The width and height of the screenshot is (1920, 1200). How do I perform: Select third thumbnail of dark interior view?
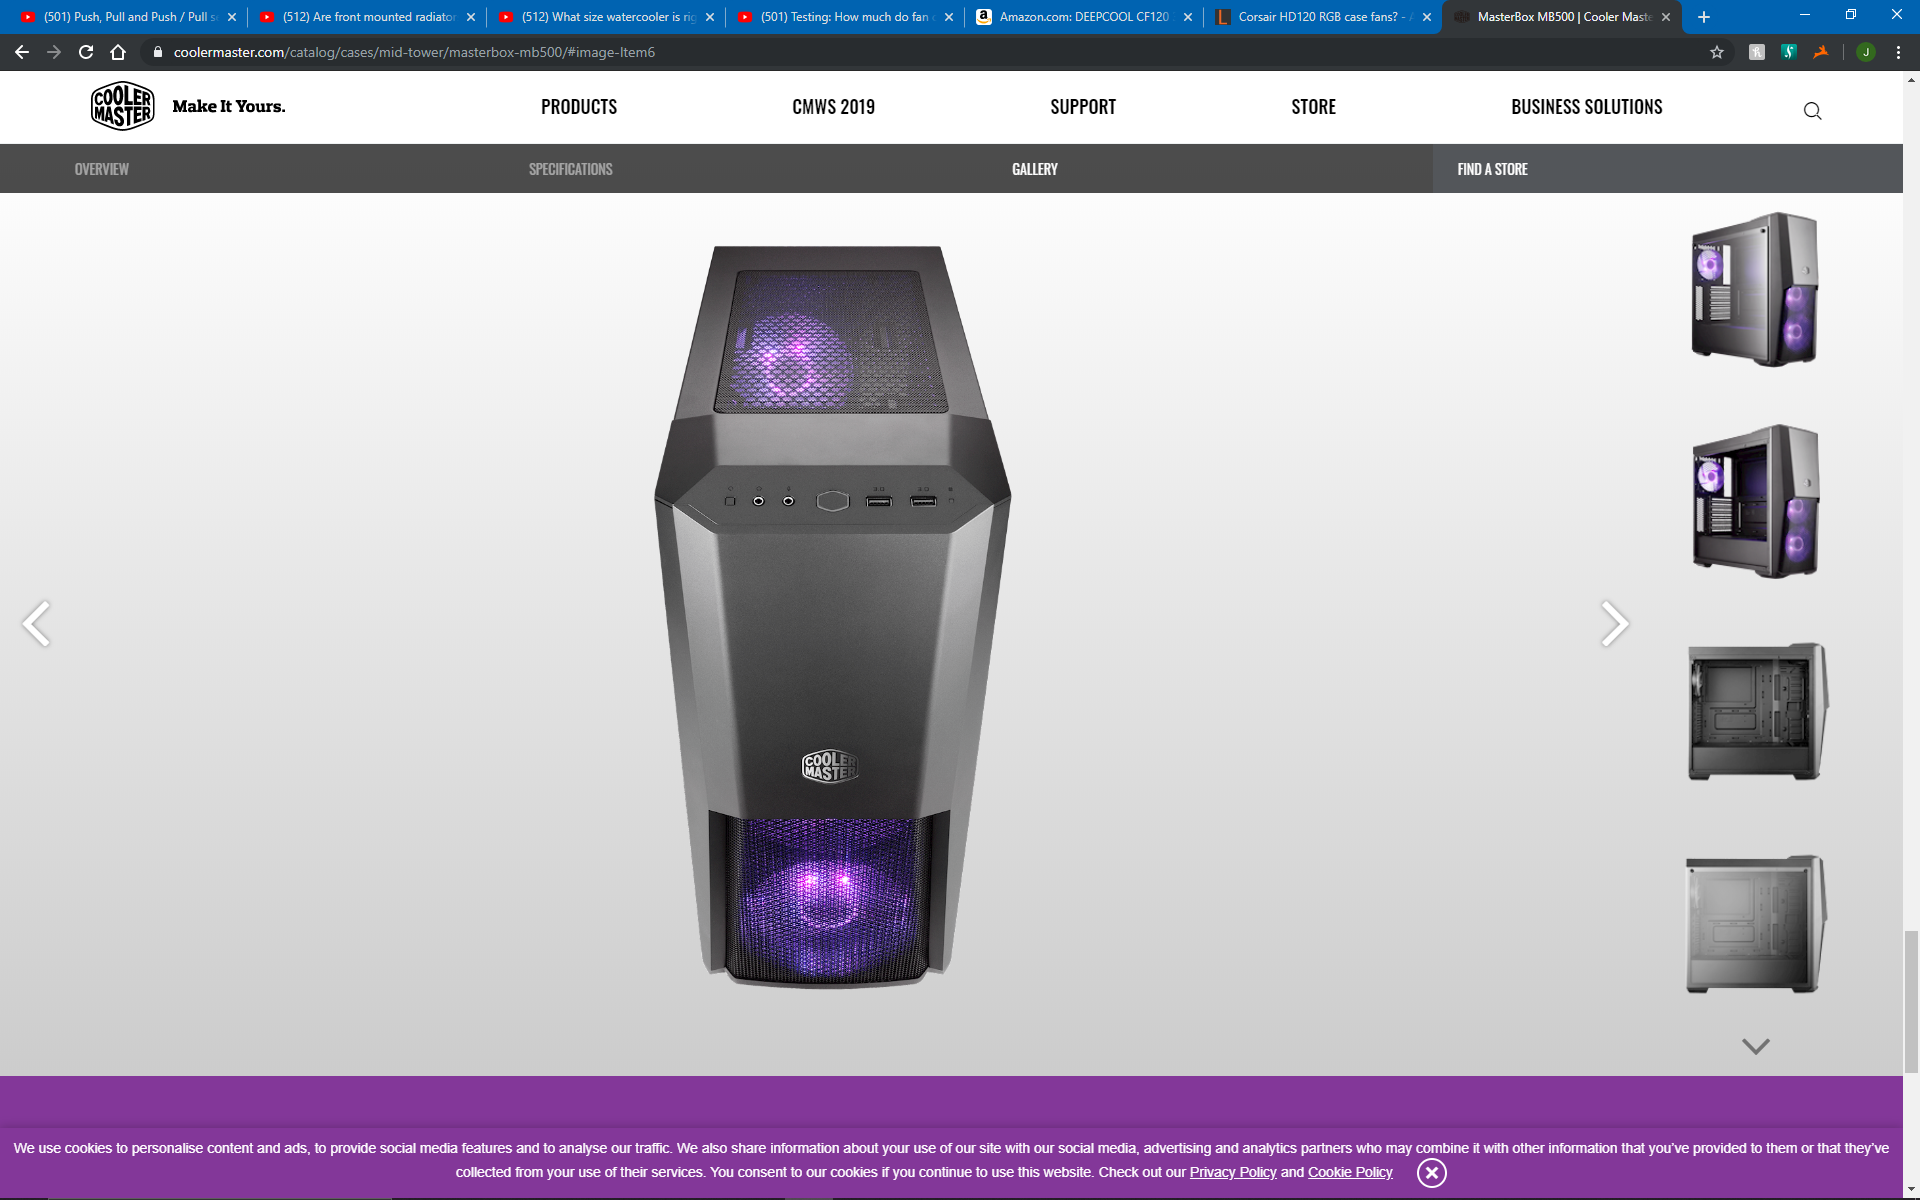point(1757,712)
